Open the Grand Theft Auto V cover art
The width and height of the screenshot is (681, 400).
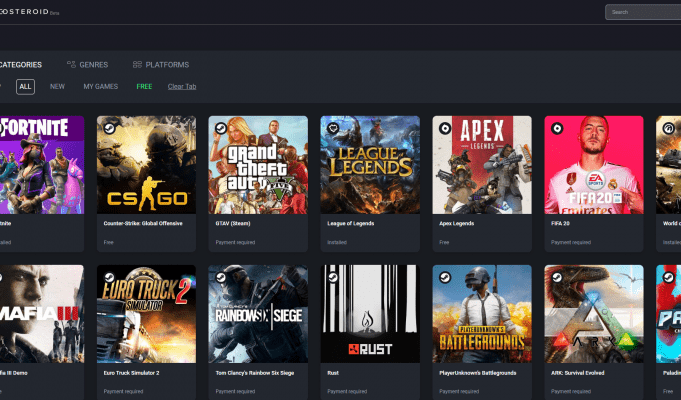(258, 165)
